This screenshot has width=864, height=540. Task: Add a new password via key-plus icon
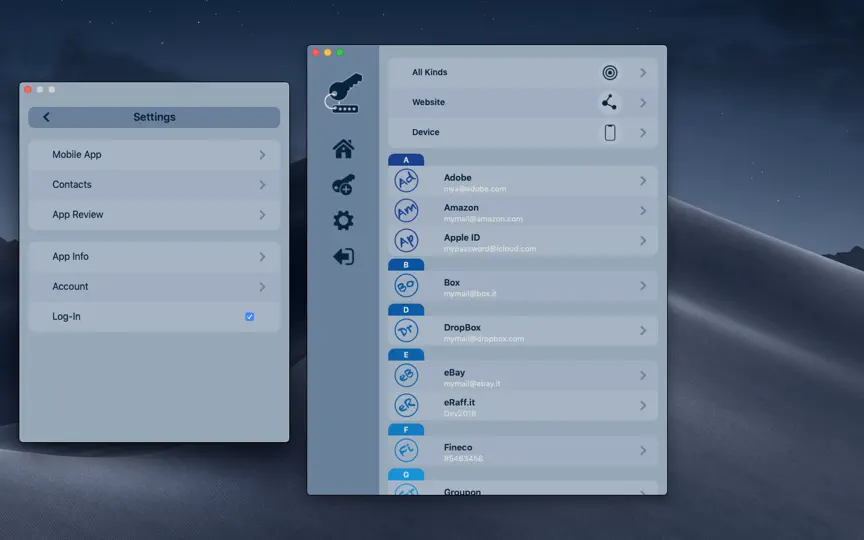pos(343,185)
